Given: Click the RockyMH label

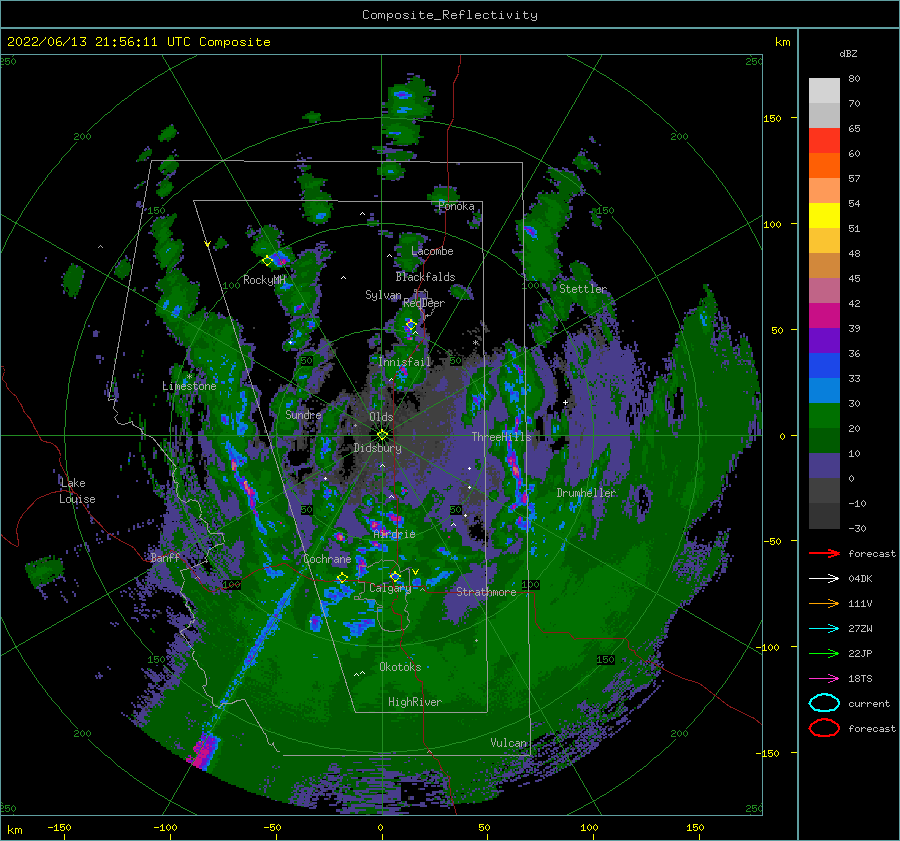Looking at the screenshot, I should (x=264, y=280).
